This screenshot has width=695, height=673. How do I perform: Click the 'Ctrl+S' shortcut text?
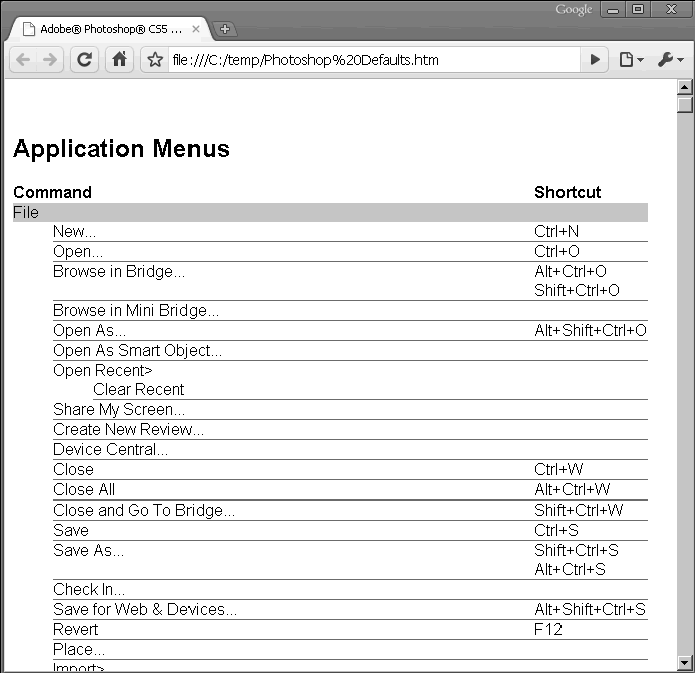[x=556, y=531]
